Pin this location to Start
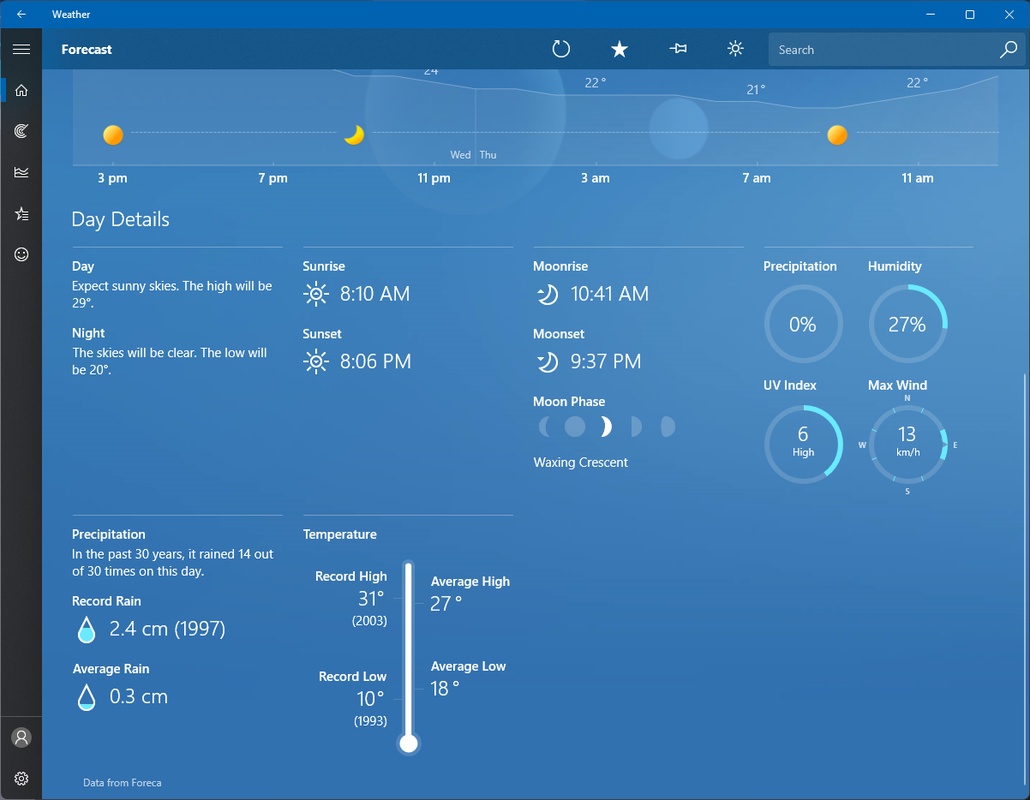Screen dimensions: 1030x800 click(678, 49)
